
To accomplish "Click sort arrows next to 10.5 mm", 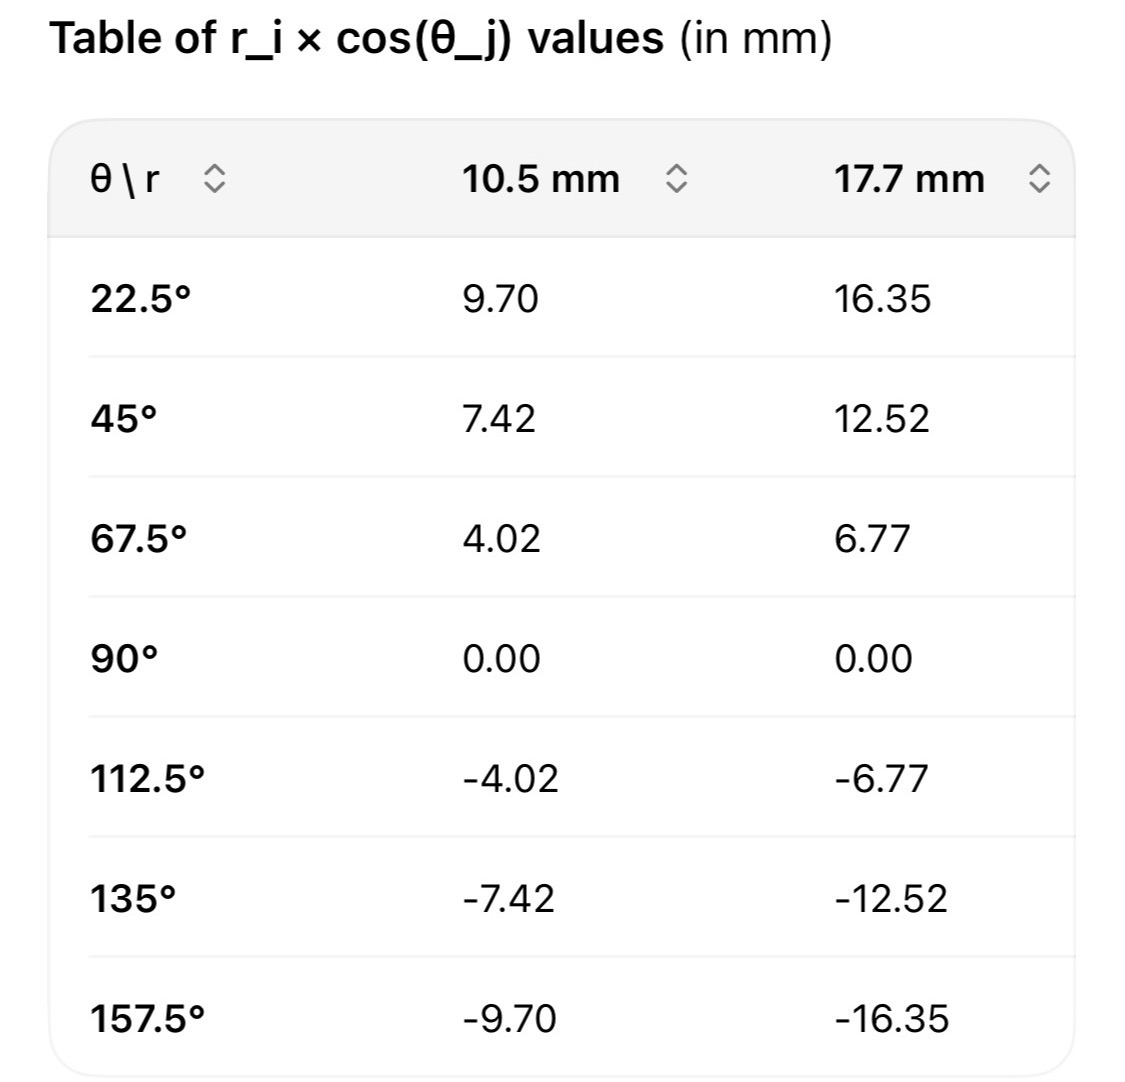I will click(x=677, y=179).
